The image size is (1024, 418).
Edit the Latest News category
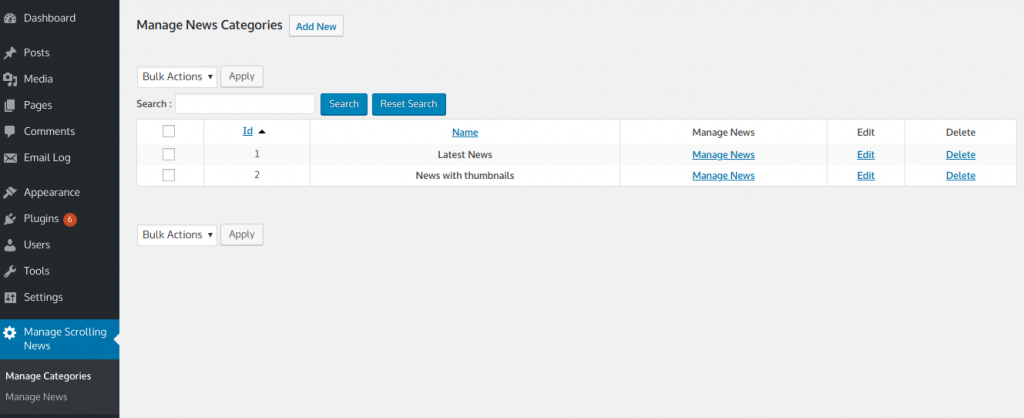click(866, 155)
